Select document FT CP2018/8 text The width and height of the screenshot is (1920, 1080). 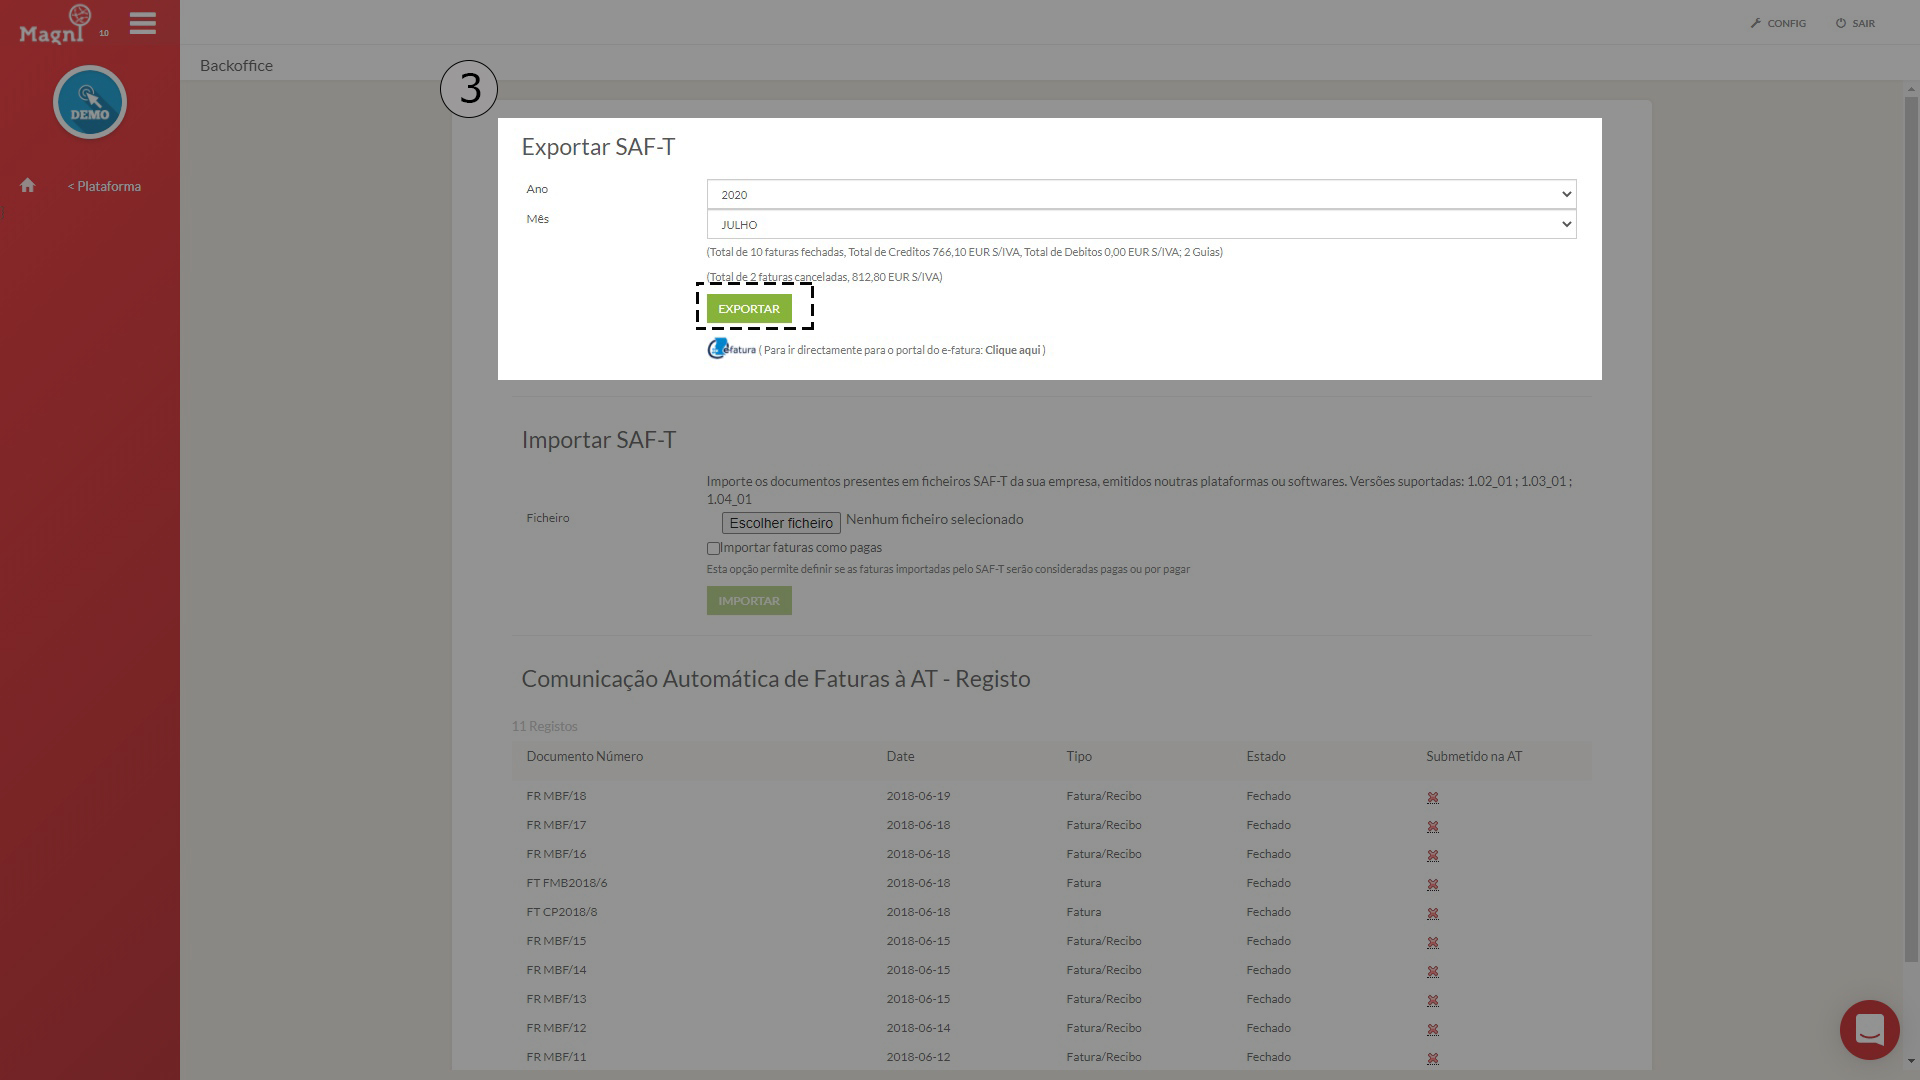tap(561, 912)
